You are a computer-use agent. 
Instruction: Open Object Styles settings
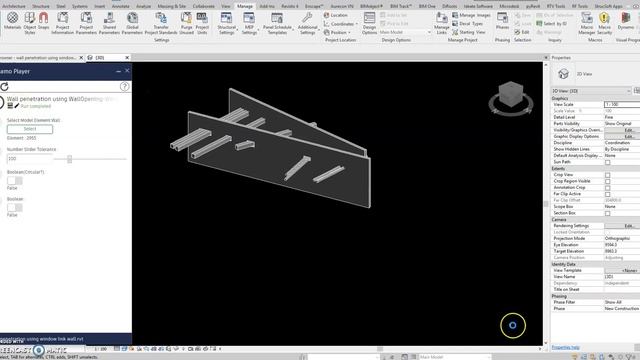coord(30,22)
